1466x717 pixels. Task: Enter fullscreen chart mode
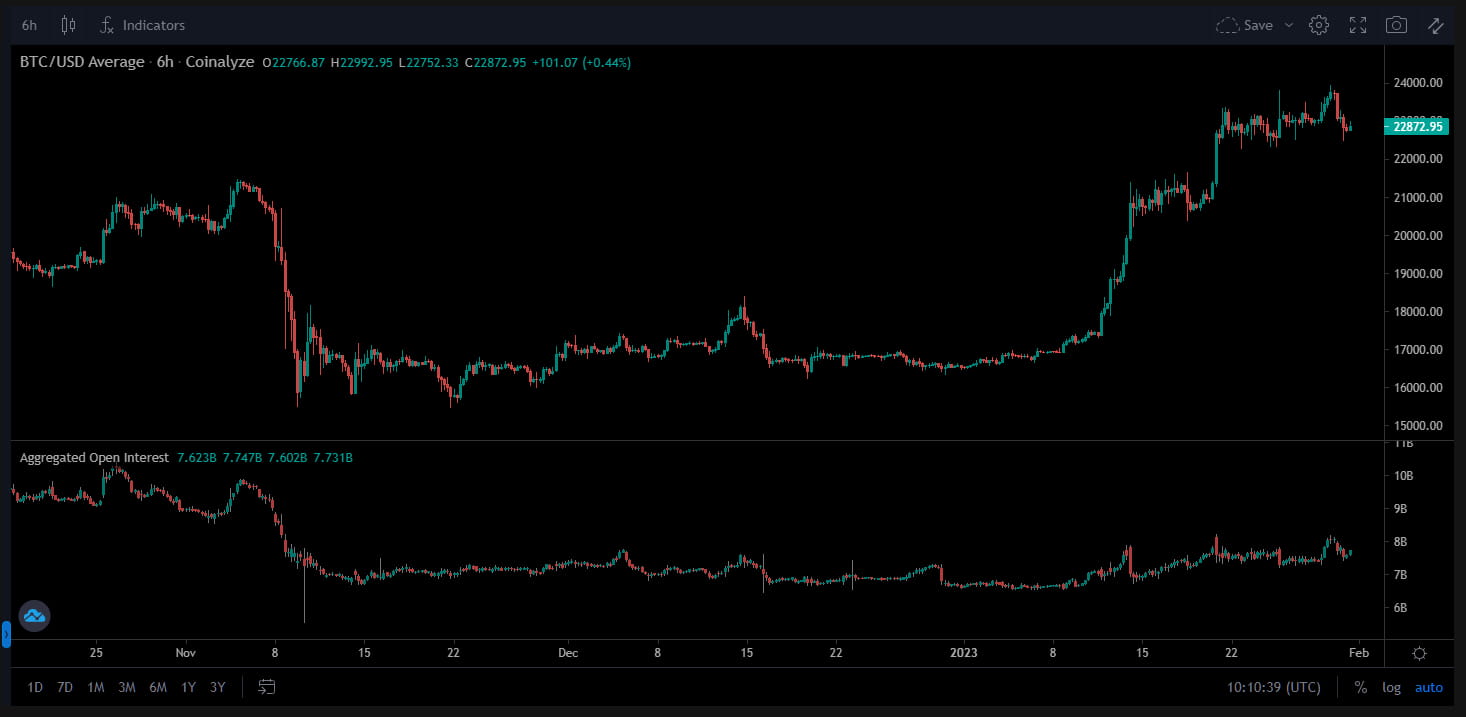(x=1358, y=25)
